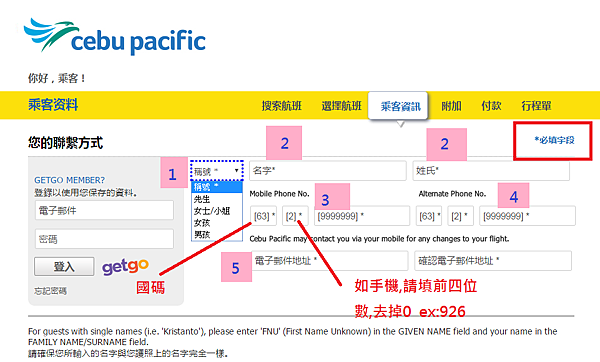Click the 登入 login button
Viewport: 600px width, 362px height.
[x=64, y=266]
